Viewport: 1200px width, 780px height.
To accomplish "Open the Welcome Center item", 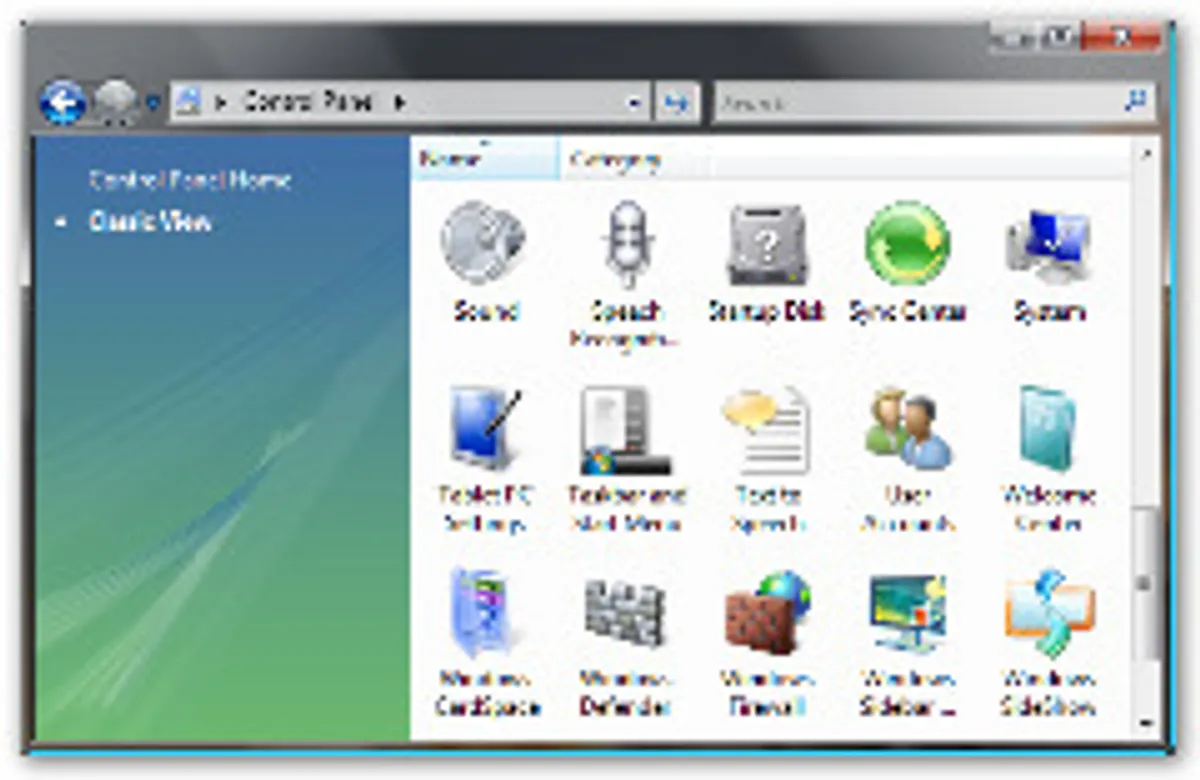I will click(x=1048, y=460).
